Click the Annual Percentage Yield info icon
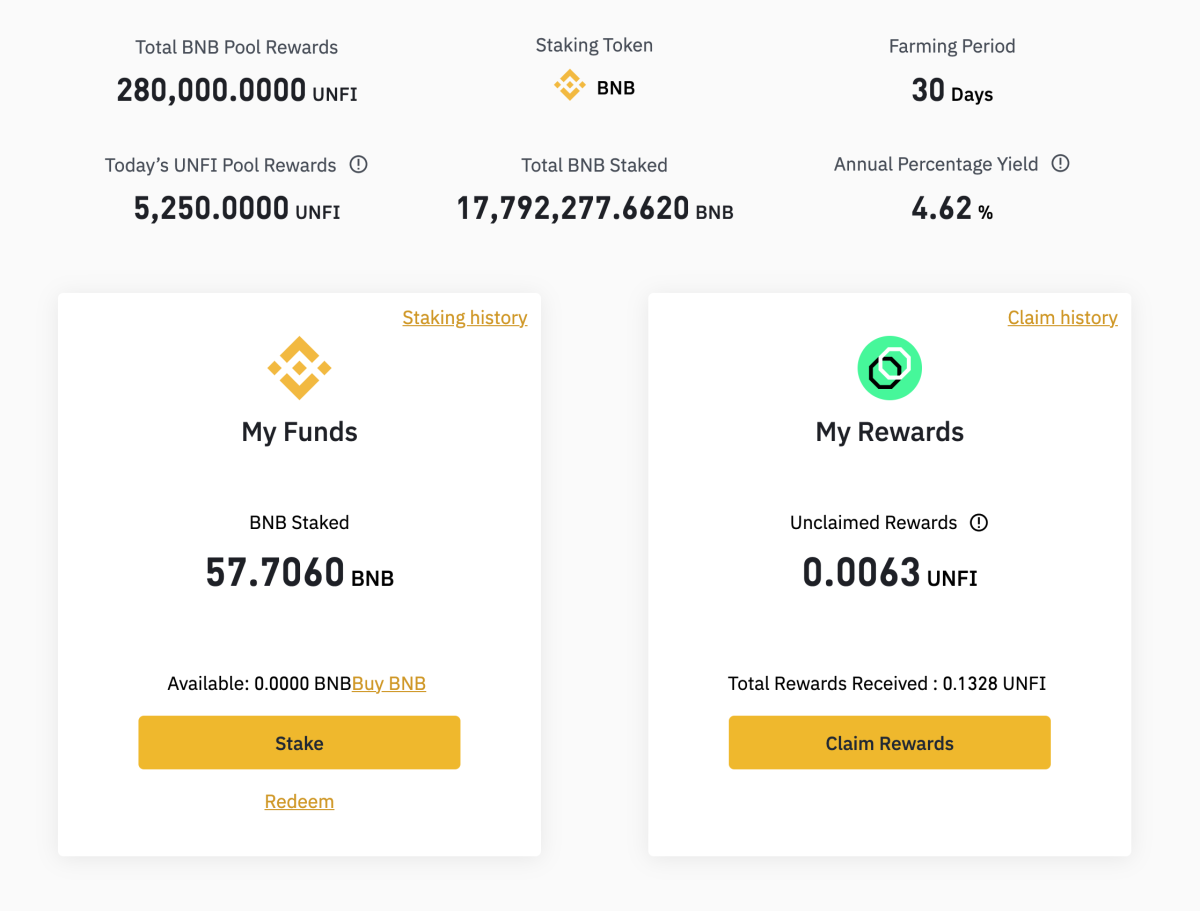 tap(1061, 163)
